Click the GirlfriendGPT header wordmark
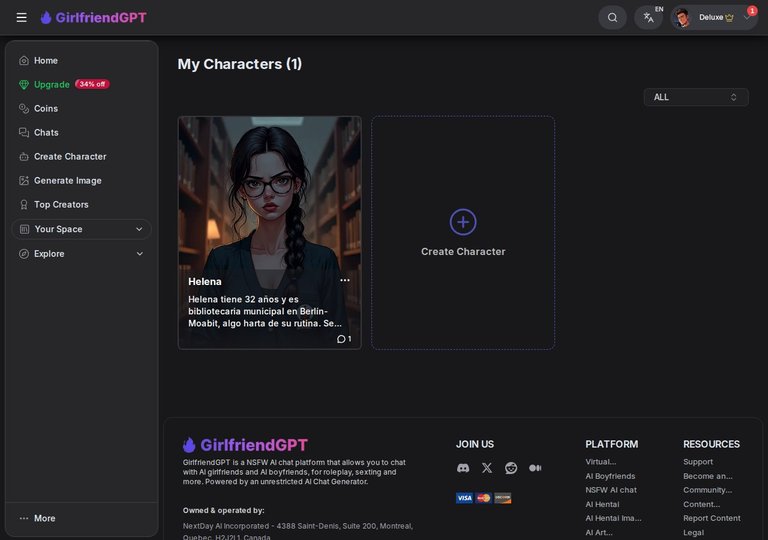The image size is (768, 540). click(101, 18)
